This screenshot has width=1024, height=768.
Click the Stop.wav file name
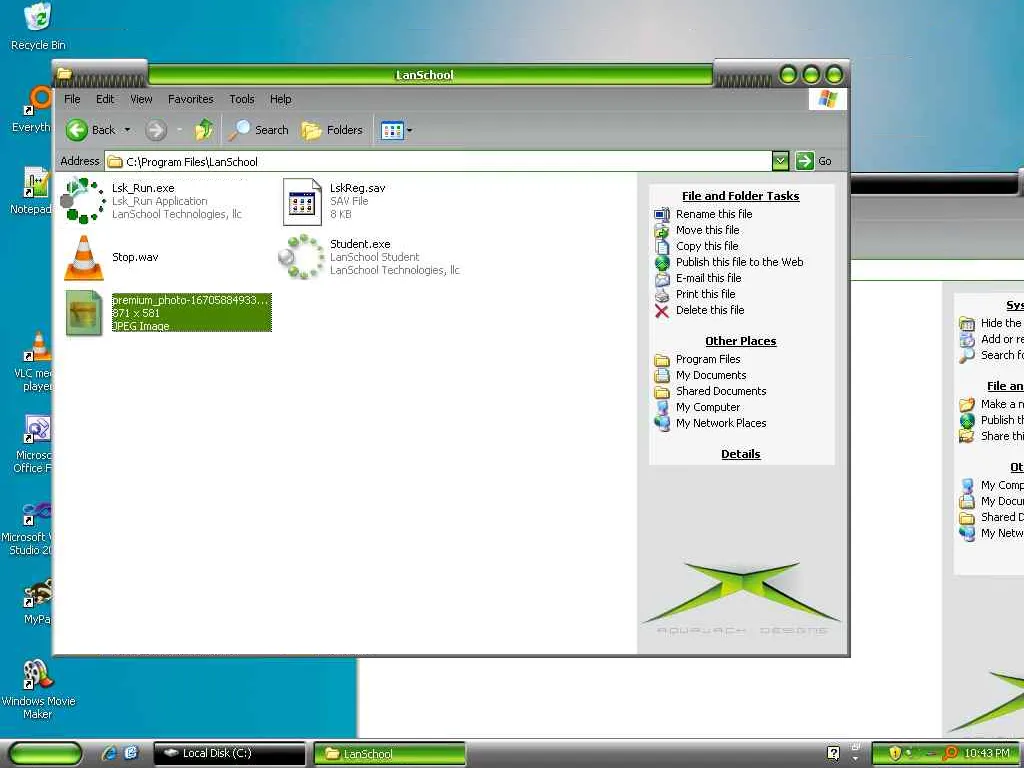click(x=135, y=257)
